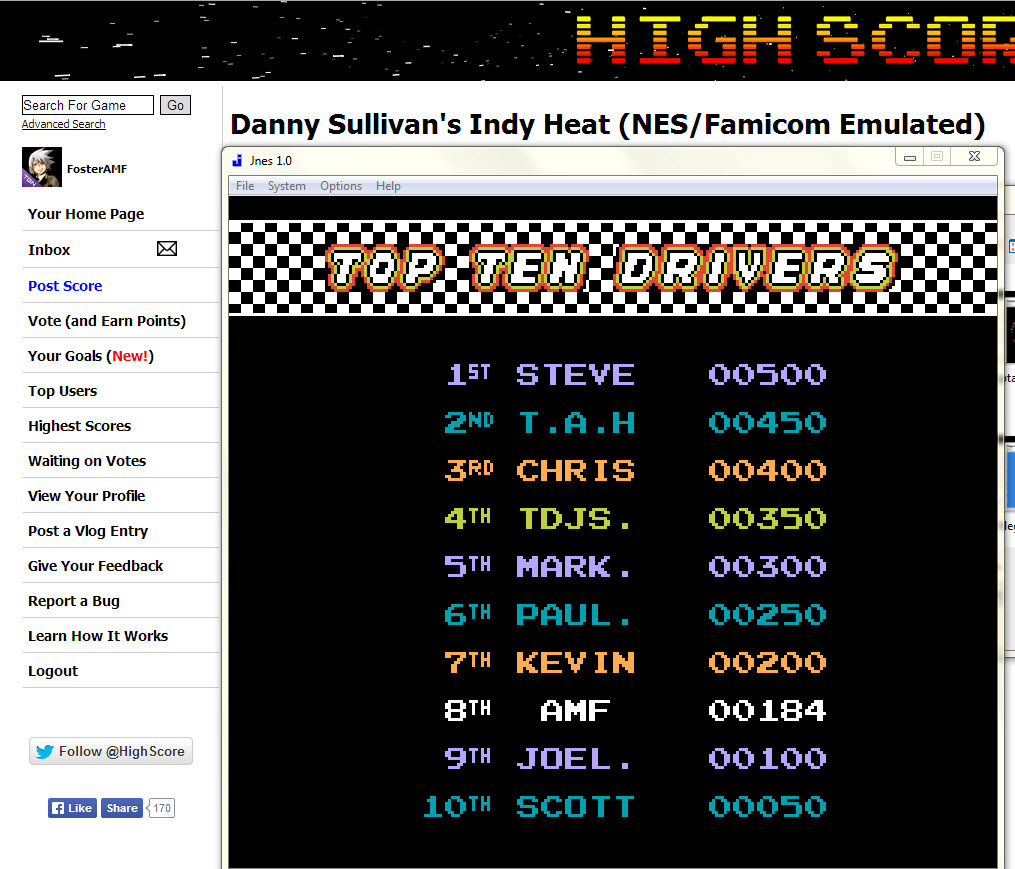This screenshot has height=869, width=1015.
Task: Click Post a Vlog Entry link
Action: coord(88,531)
